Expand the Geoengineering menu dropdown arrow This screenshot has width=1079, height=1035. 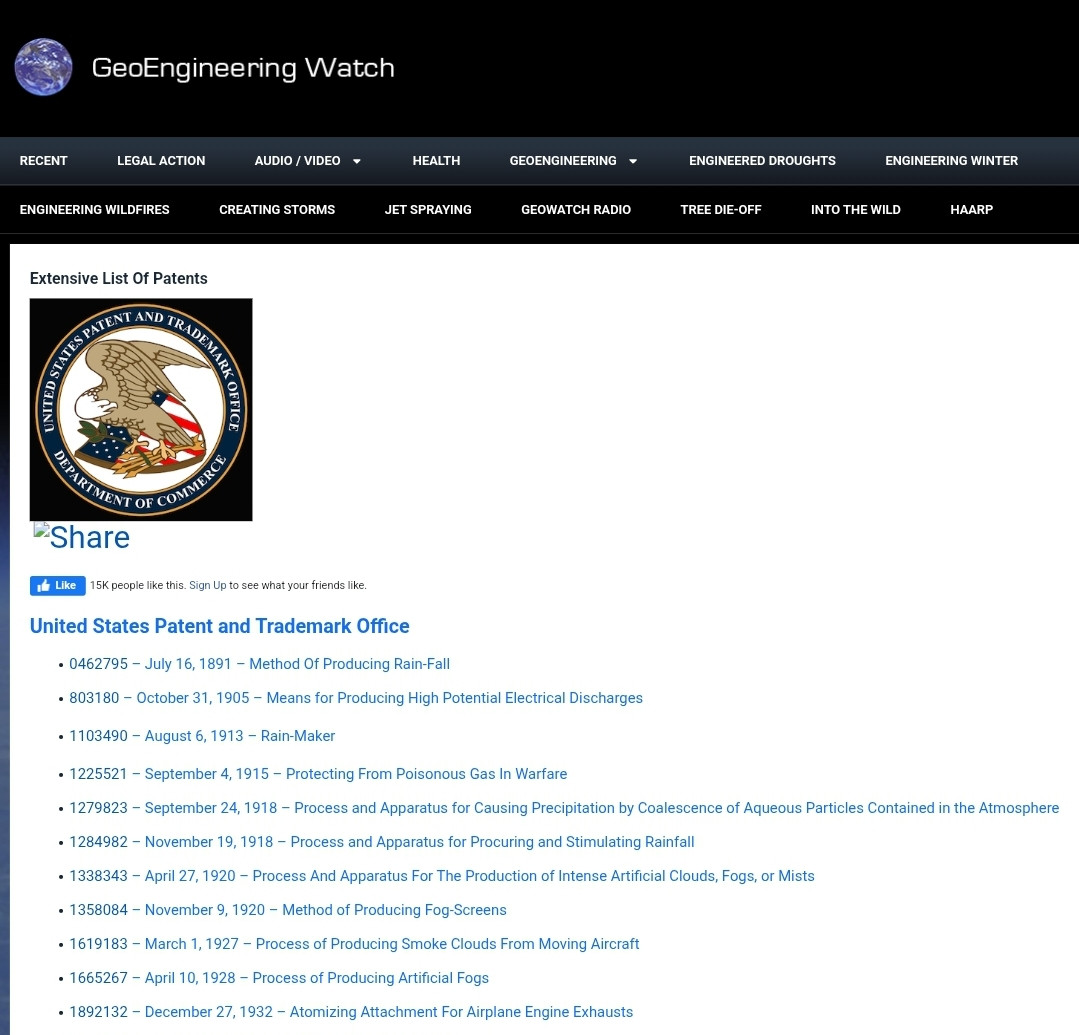(632, 161)
